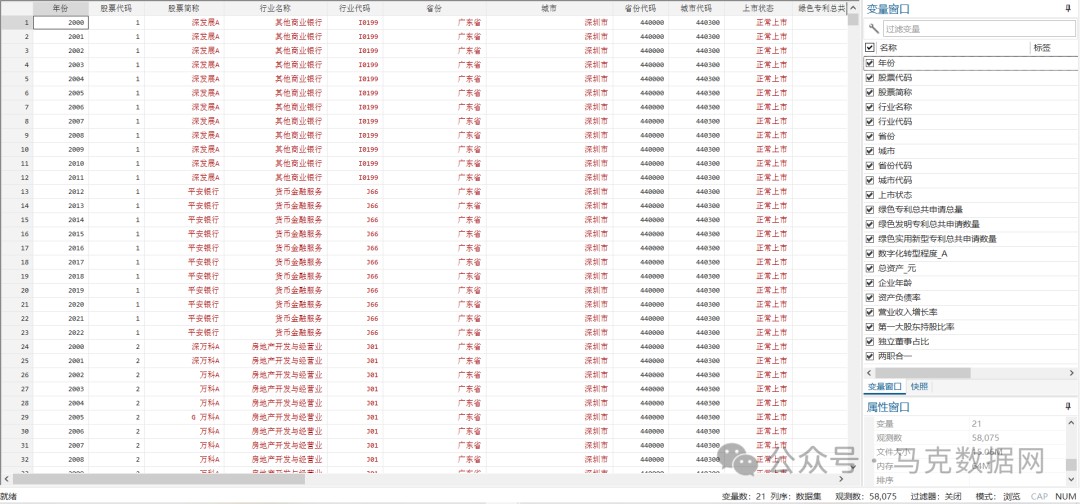Select row number 13 header
This screenshot has height=504, width=1080.
pyautogui.click(x=17, y=191)
